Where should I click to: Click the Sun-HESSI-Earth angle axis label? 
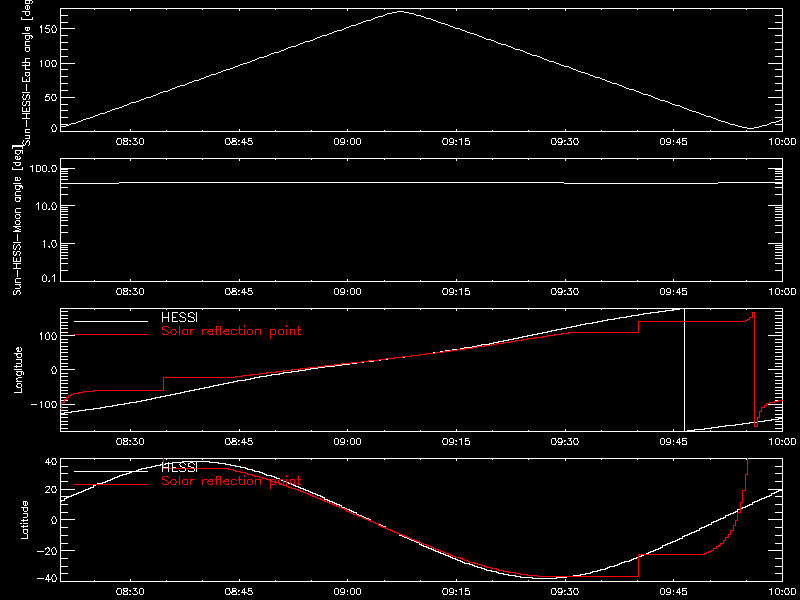click(x=29, y=73)
